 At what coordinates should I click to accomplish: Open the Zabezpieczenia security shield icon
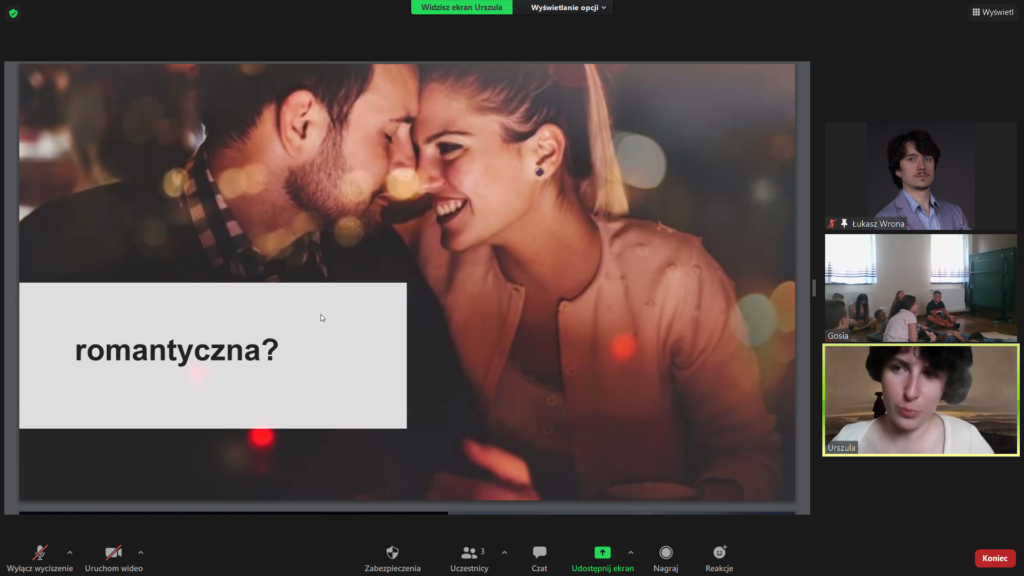392,553
